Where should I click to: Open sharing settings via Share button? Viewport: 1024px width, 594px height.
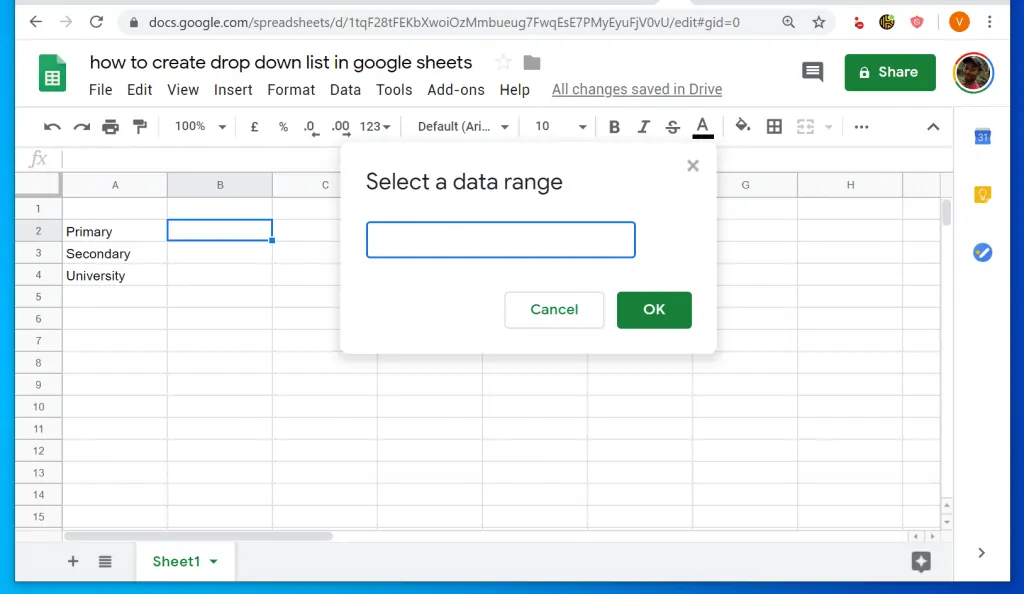coord(889,72)
